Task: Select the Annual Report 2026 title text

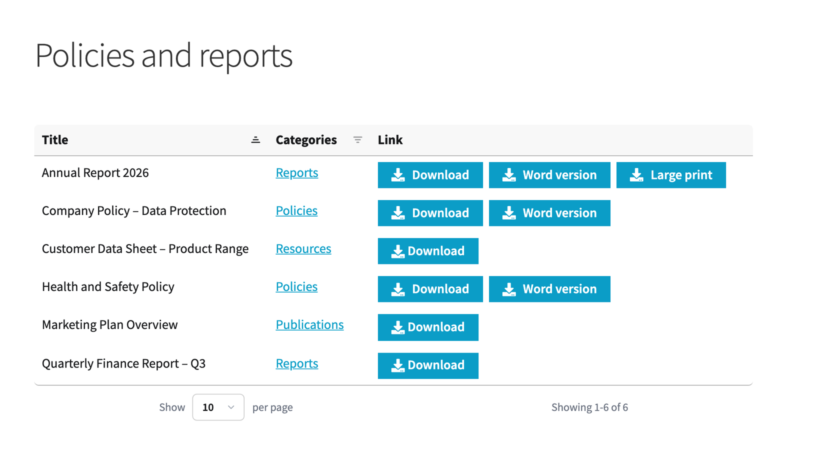Action: [x=95, y=173]
